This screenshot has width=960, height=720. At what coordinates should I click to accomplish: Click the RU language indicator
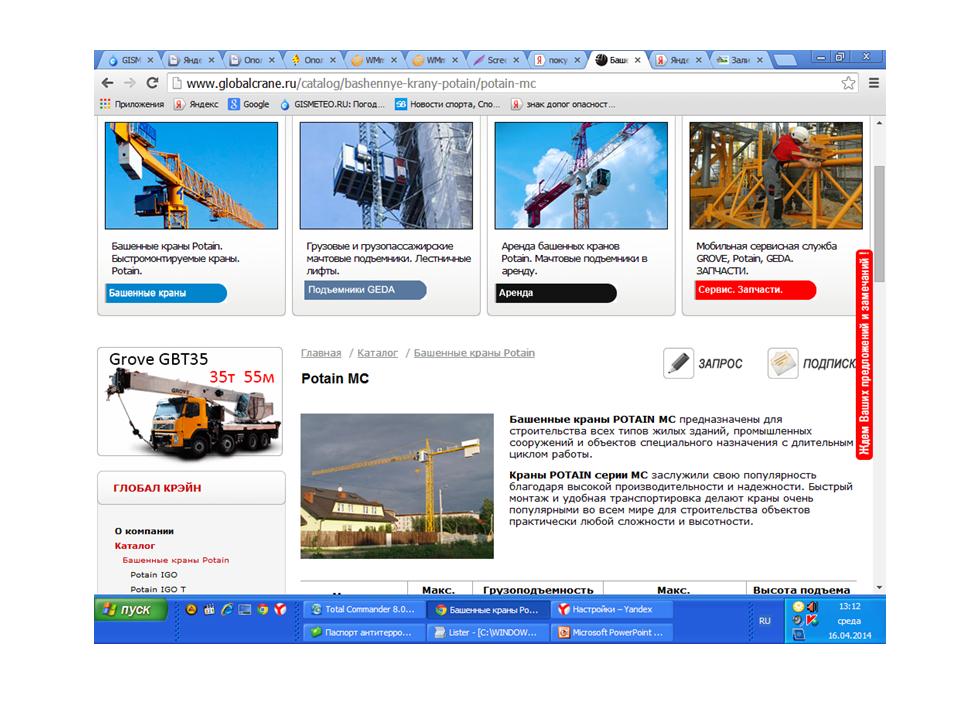coord(765,621)
